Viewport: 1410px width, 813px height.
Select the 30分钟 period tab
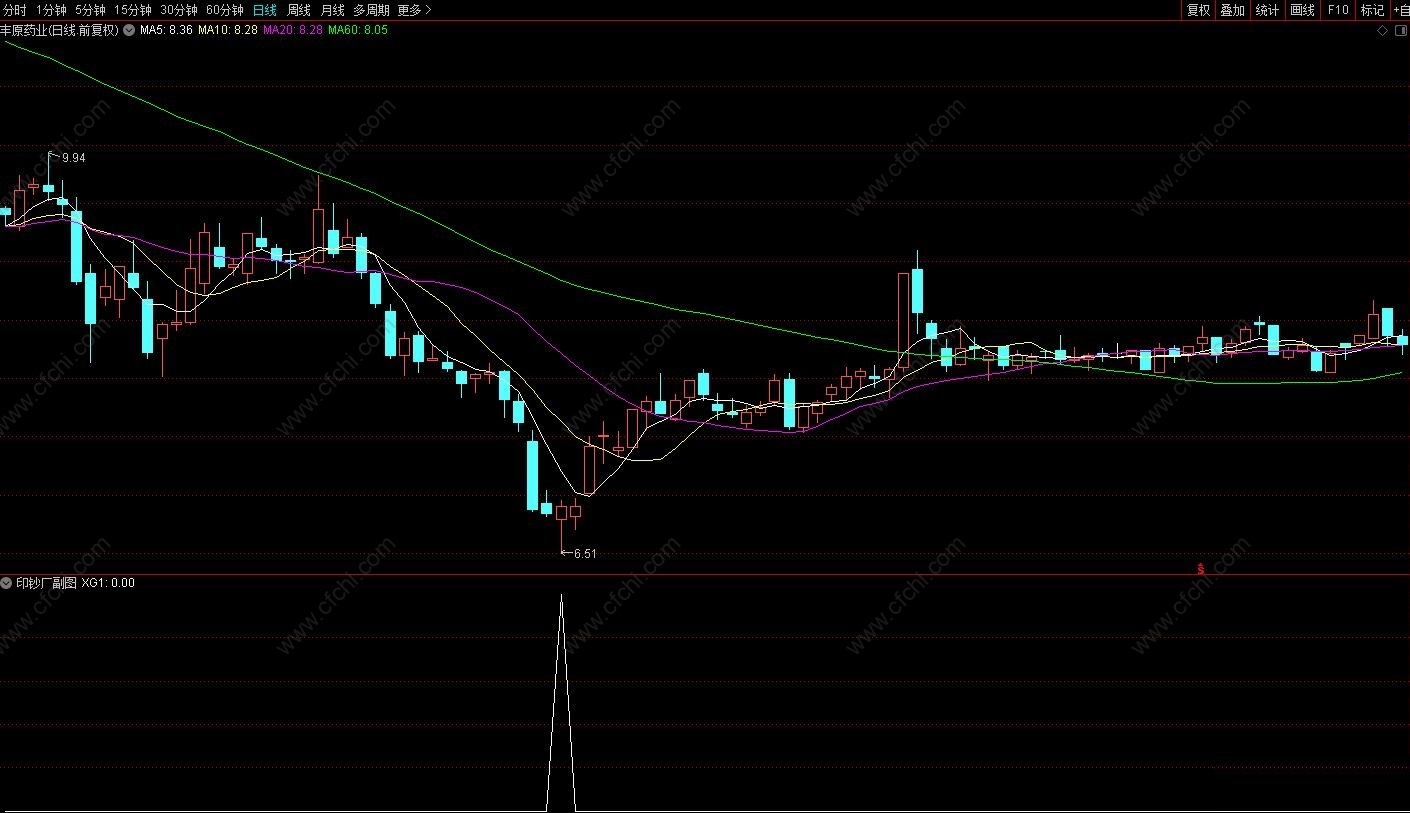[x=178, y=10]
